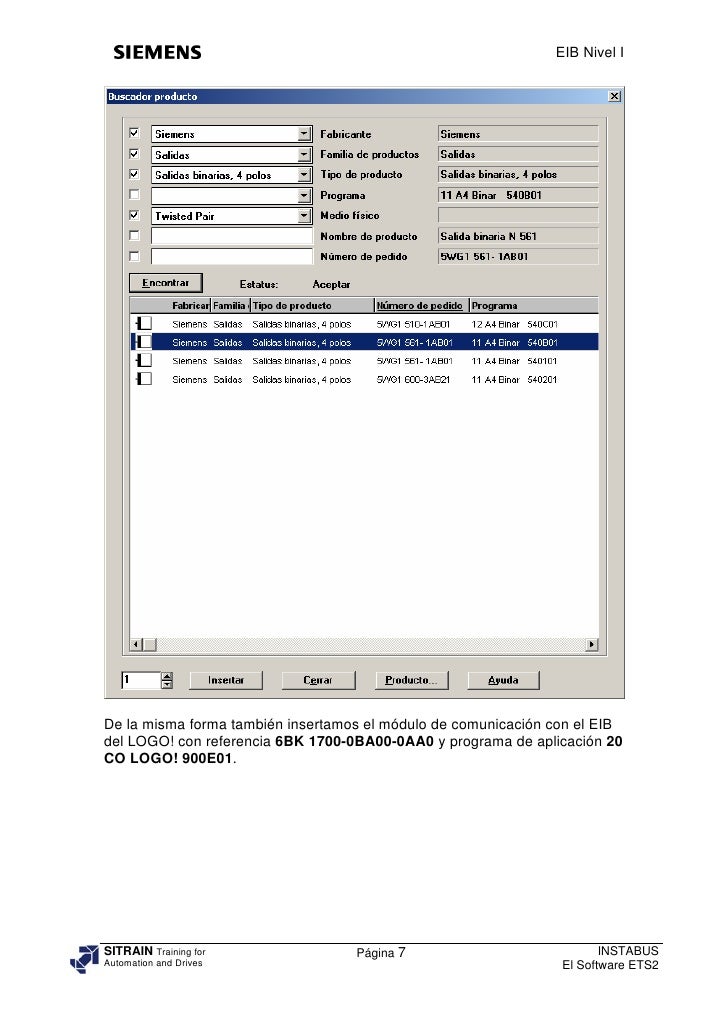Select device icon of row 540101
Viewport: 728px width, 1030px height.
coord(143,361)
